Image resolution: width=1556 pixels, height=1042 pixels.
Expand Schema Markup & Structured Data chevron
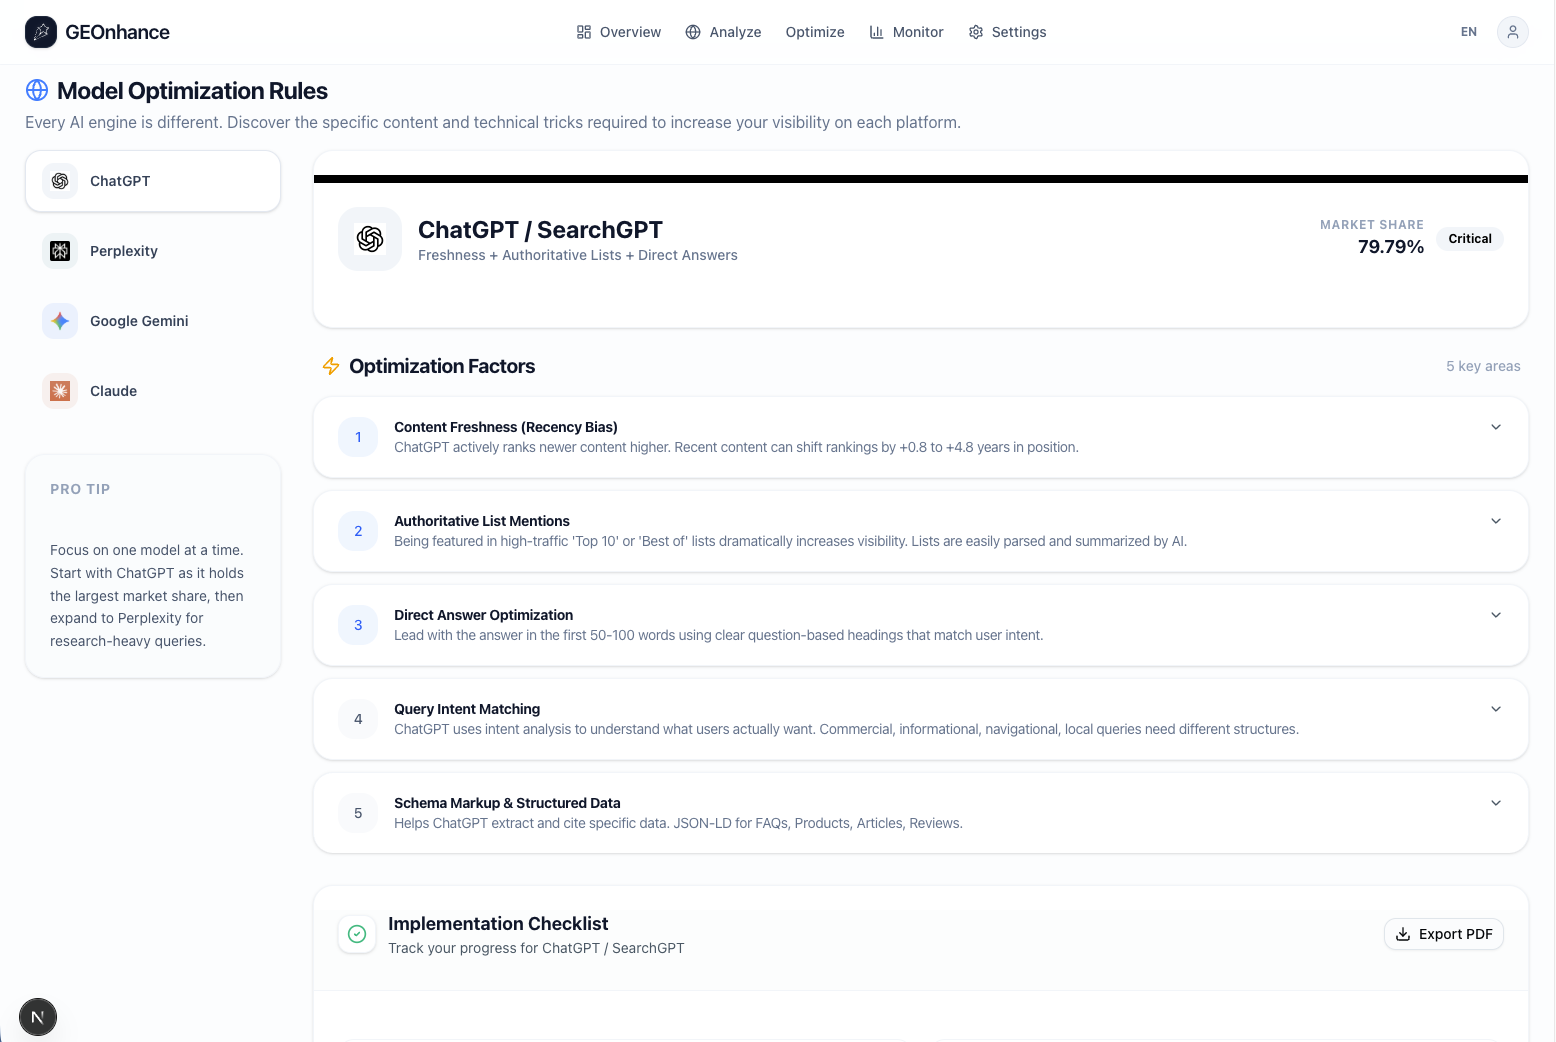[1495, 803]
